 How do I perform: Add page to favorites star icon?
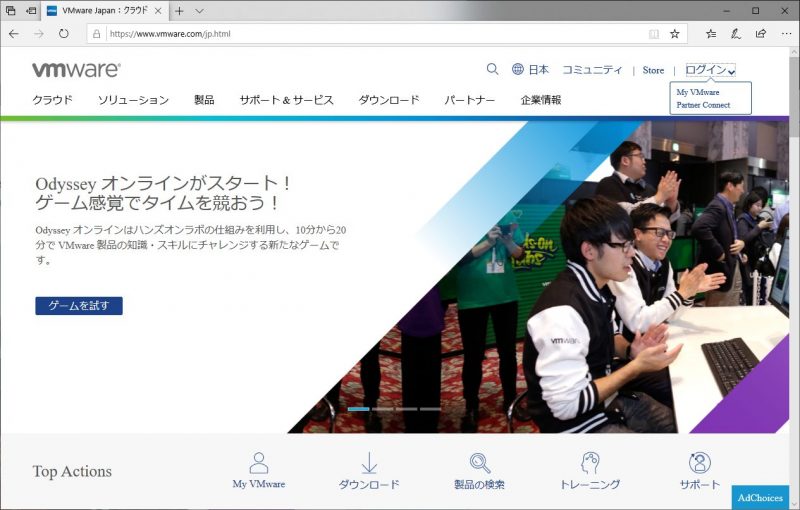coord(674,34)
